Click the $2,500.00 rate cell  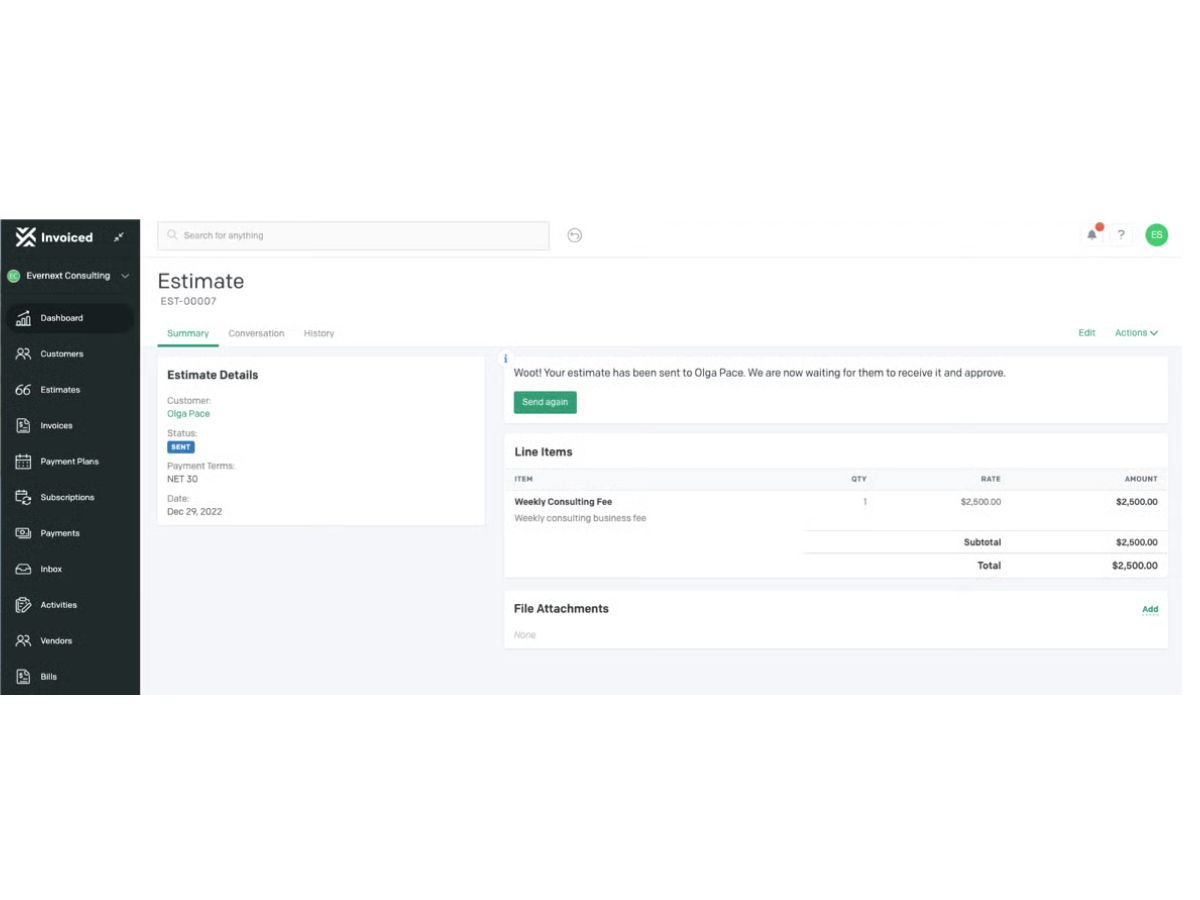[980, 502]
